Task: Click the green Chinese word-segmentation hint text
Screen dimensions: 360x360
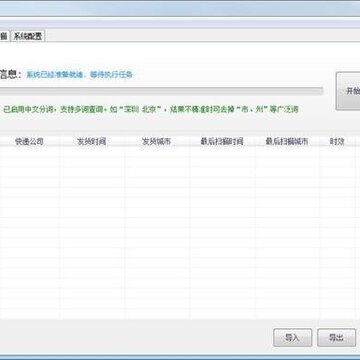Action: tap(151, 109)
